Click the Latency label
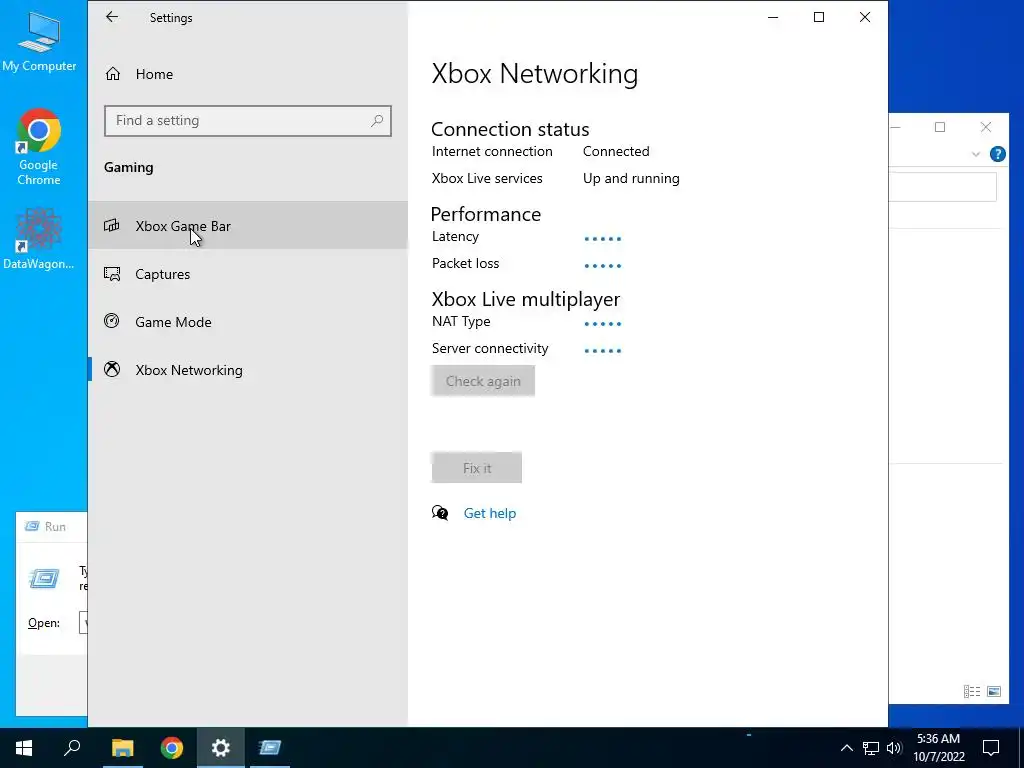The height and width of the screenshot is (768, 1024). pos(455,236)
